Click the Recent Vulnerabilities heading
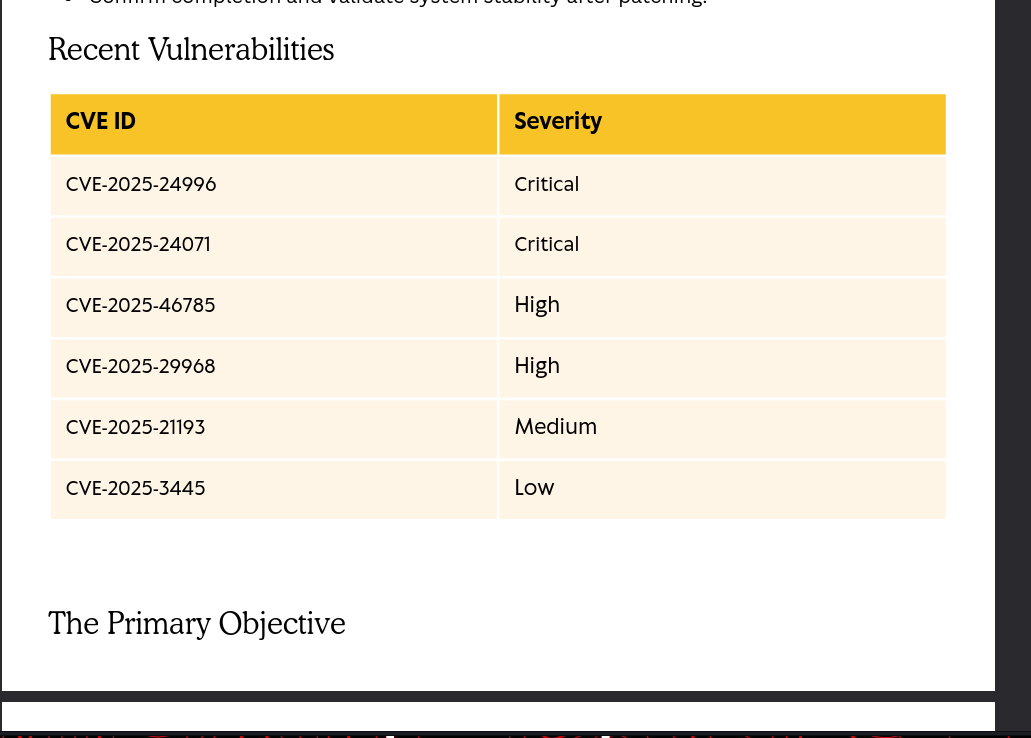1031x738 pixels. tap(191, 50)
